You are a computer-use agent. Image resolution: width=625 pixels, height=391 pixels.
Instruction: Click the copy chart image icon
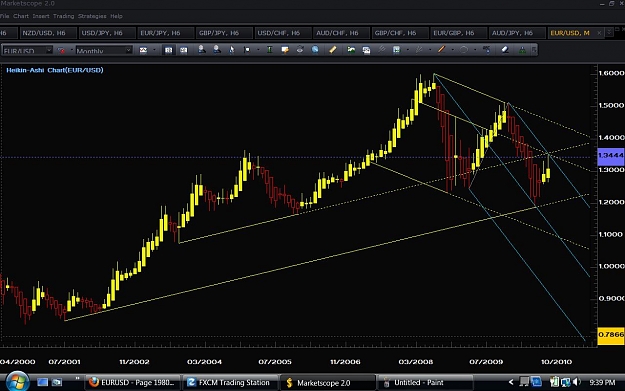[366, 50]
